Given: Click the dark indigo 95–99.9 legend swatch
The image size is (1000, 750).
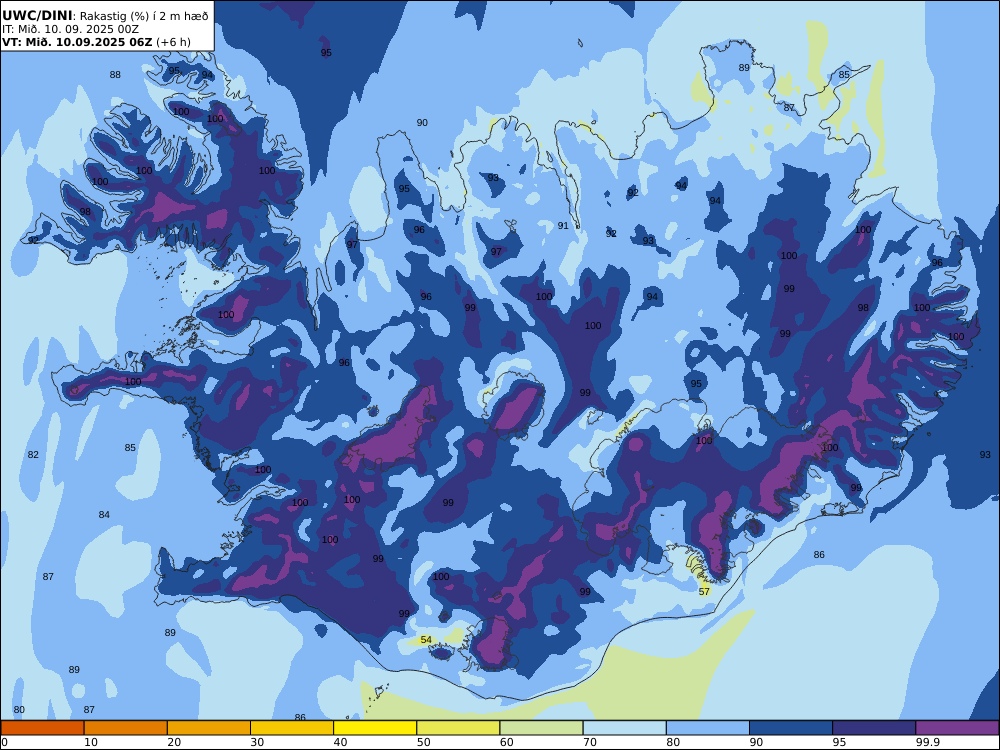Looking at the screenshot, I should click(874, 728).
